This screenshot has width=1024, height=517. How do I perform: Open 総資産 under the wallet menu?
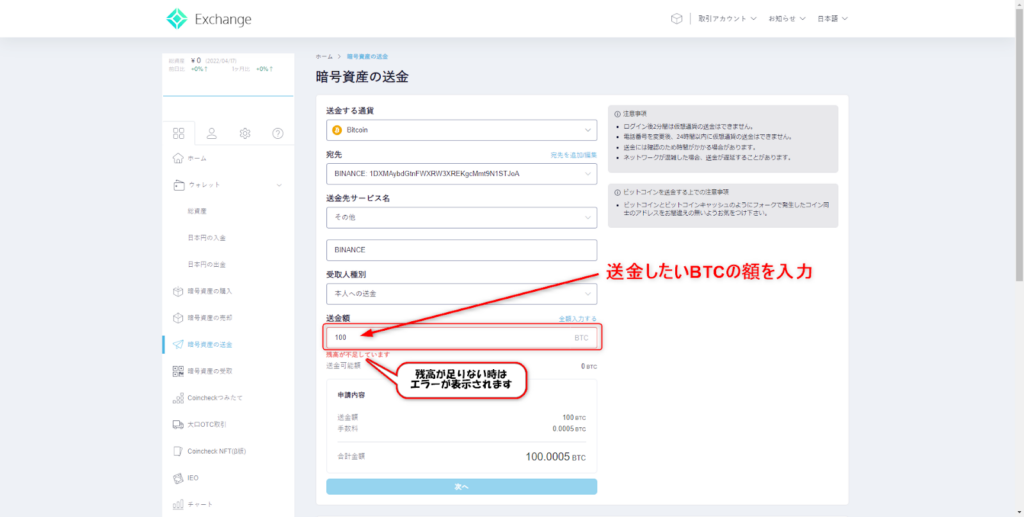point(197,212)
